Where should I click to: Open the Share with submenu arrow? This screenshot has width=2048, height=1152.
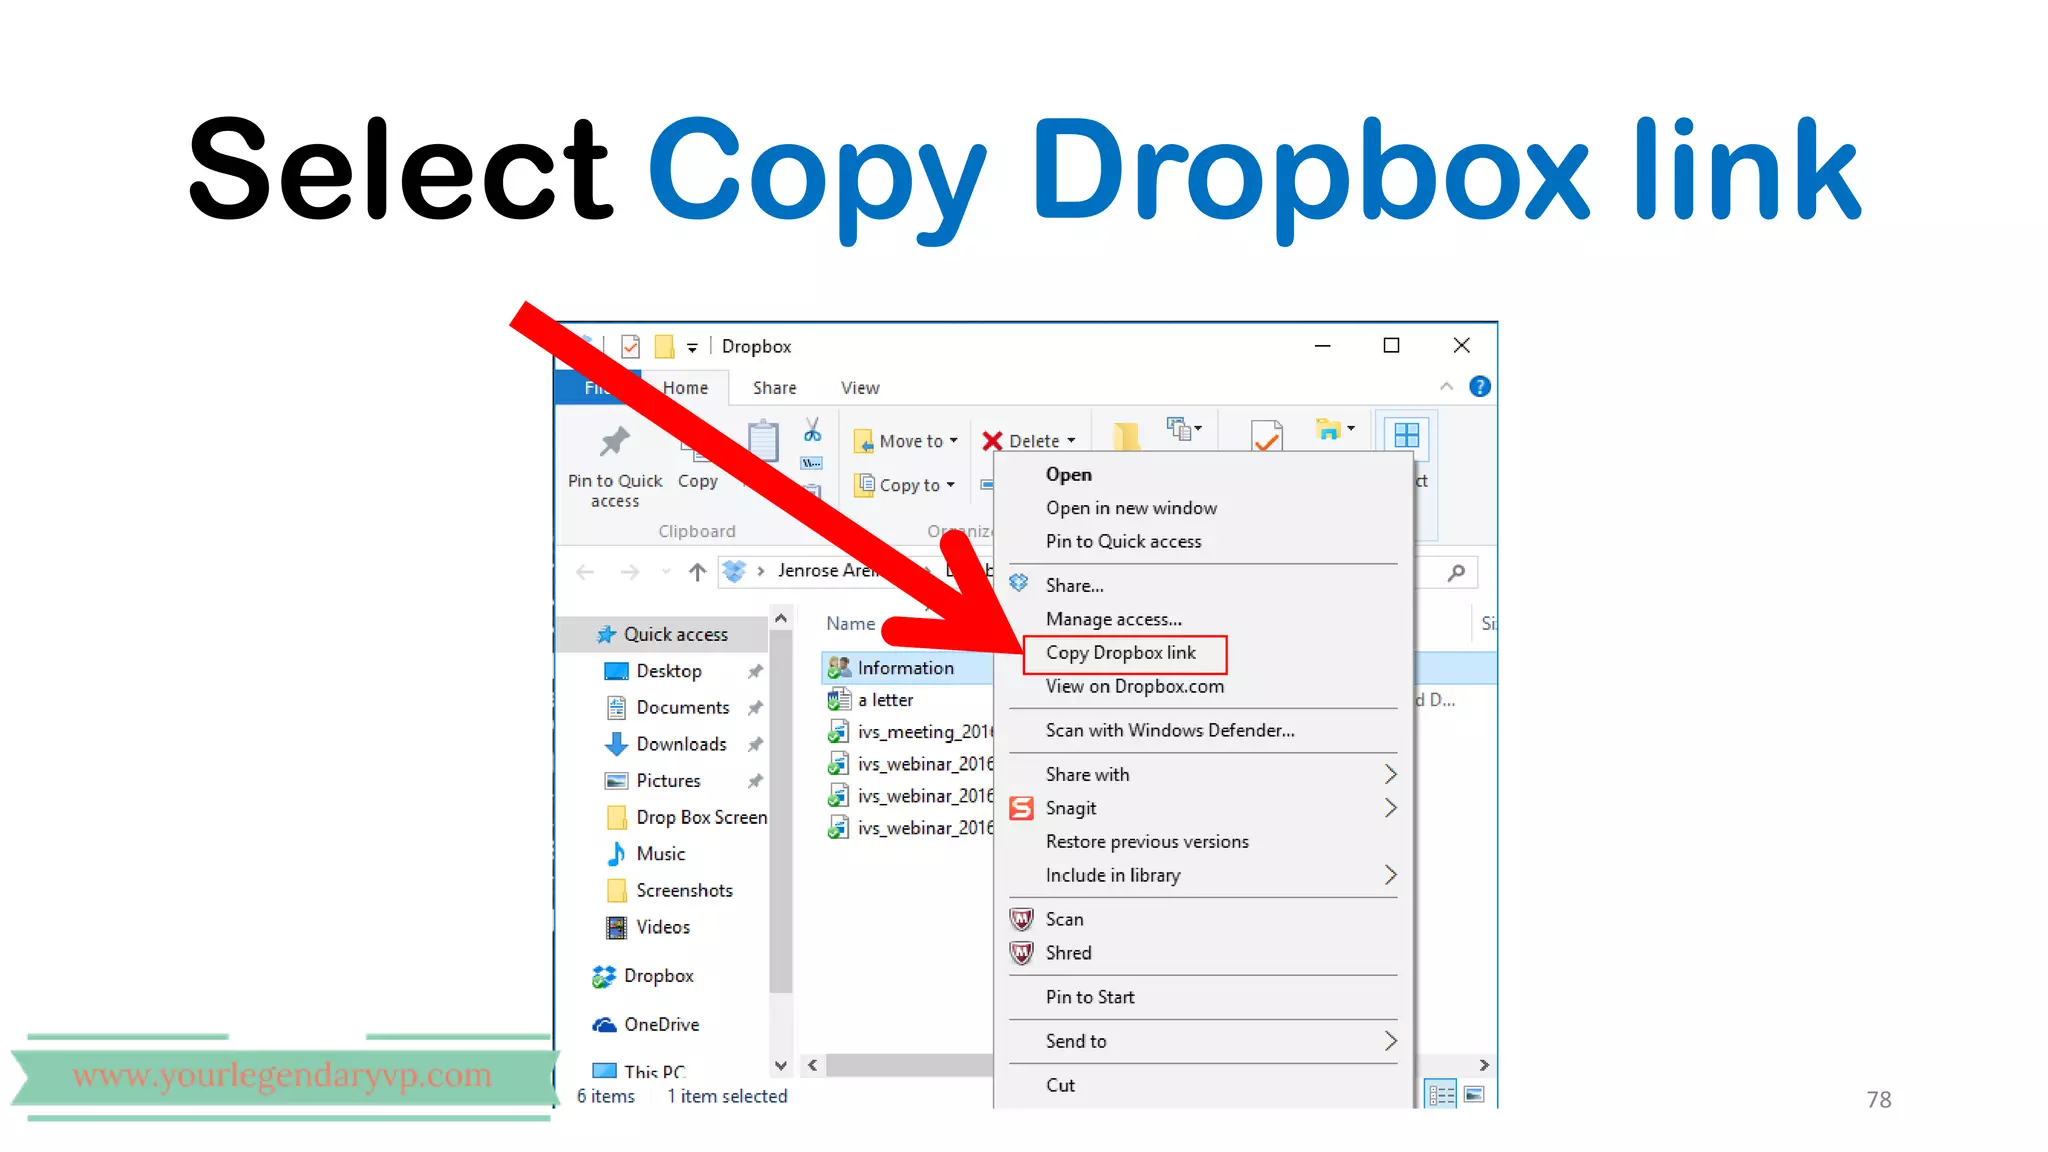[1390, 774]
